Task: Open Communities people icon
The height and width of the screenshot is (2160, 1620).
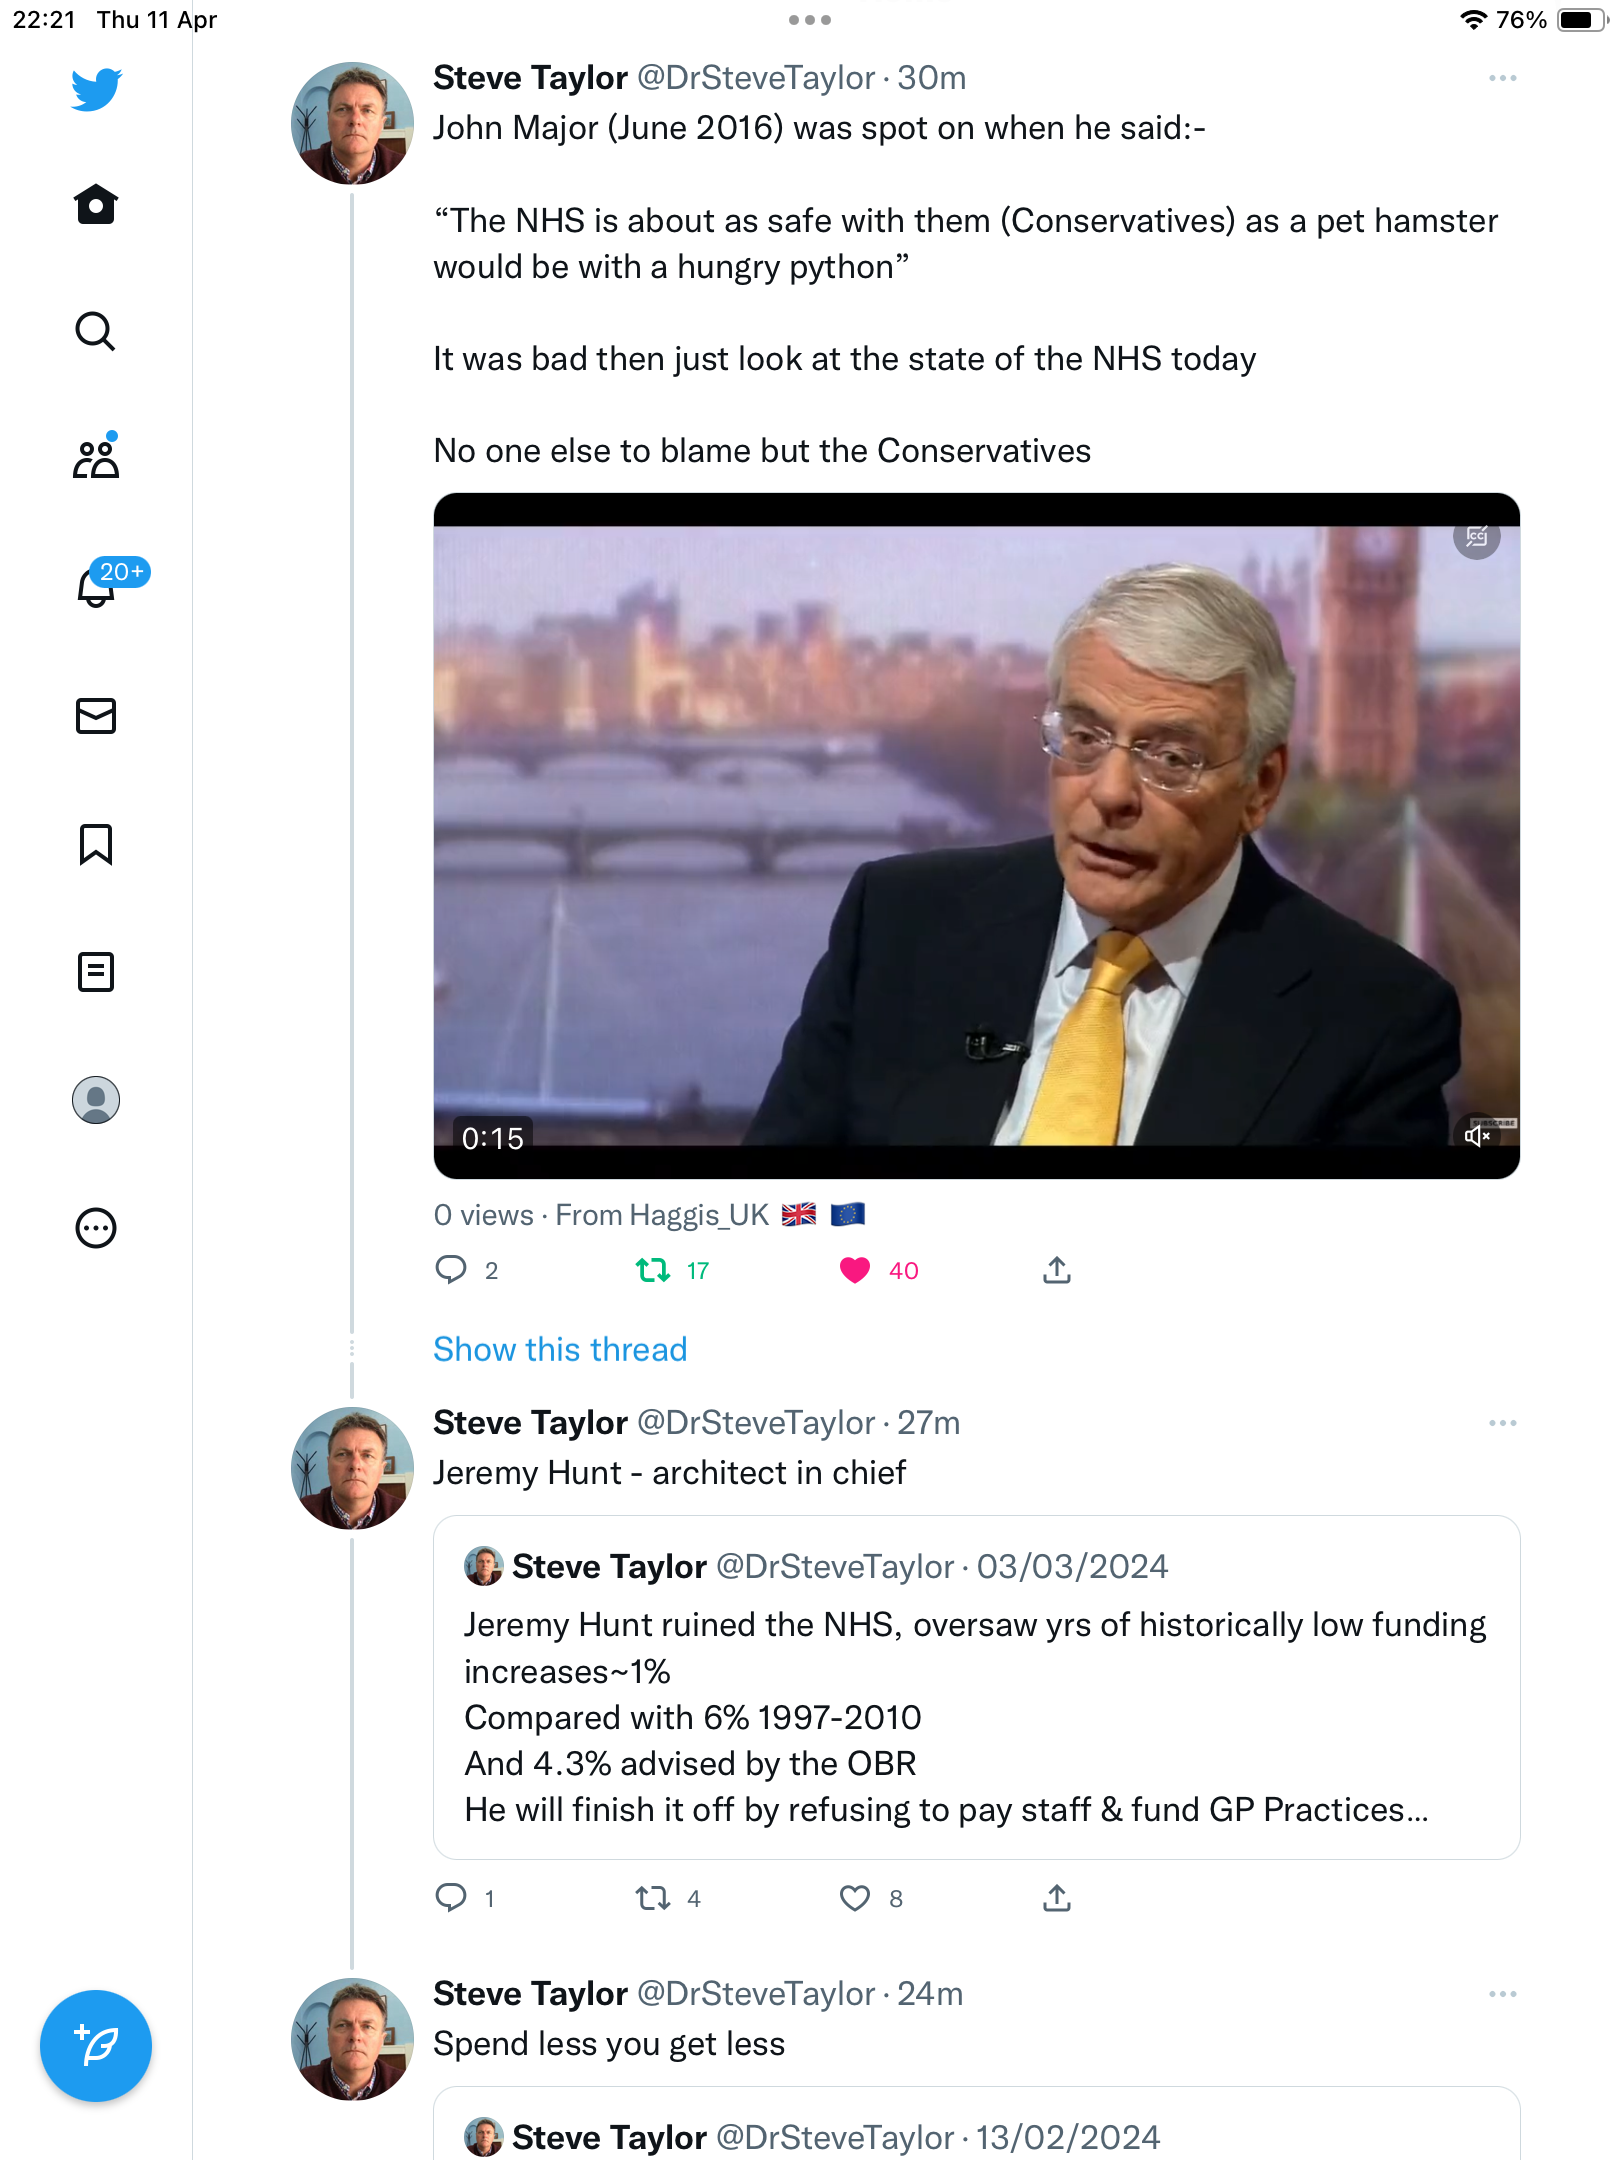Action: pyautogui.click(x=96, y=459)
